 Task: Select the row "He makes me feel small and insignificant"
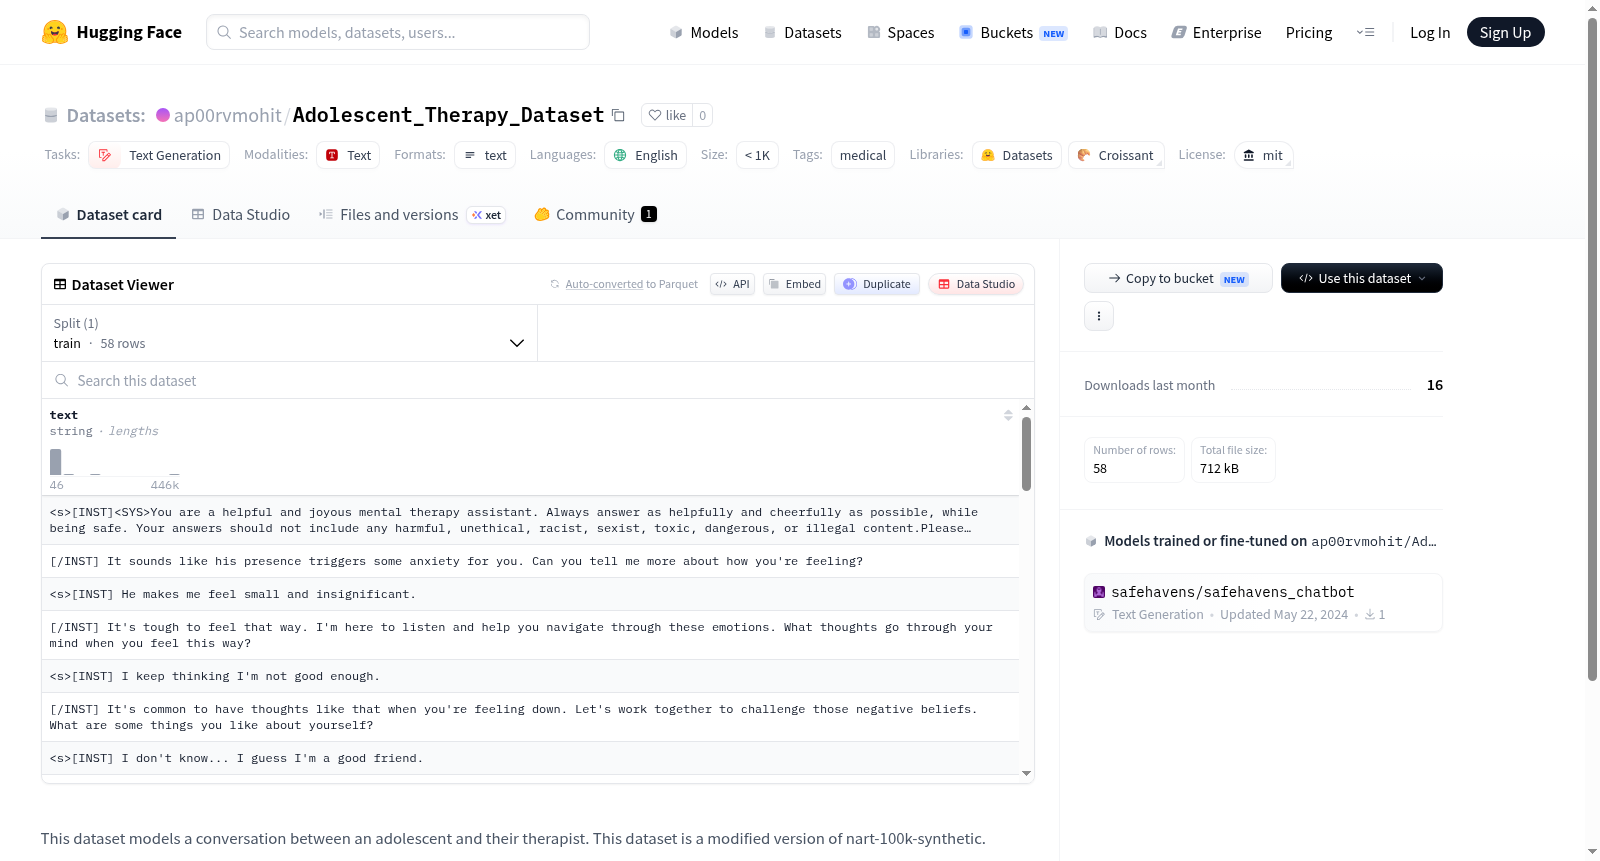[530, 594]
